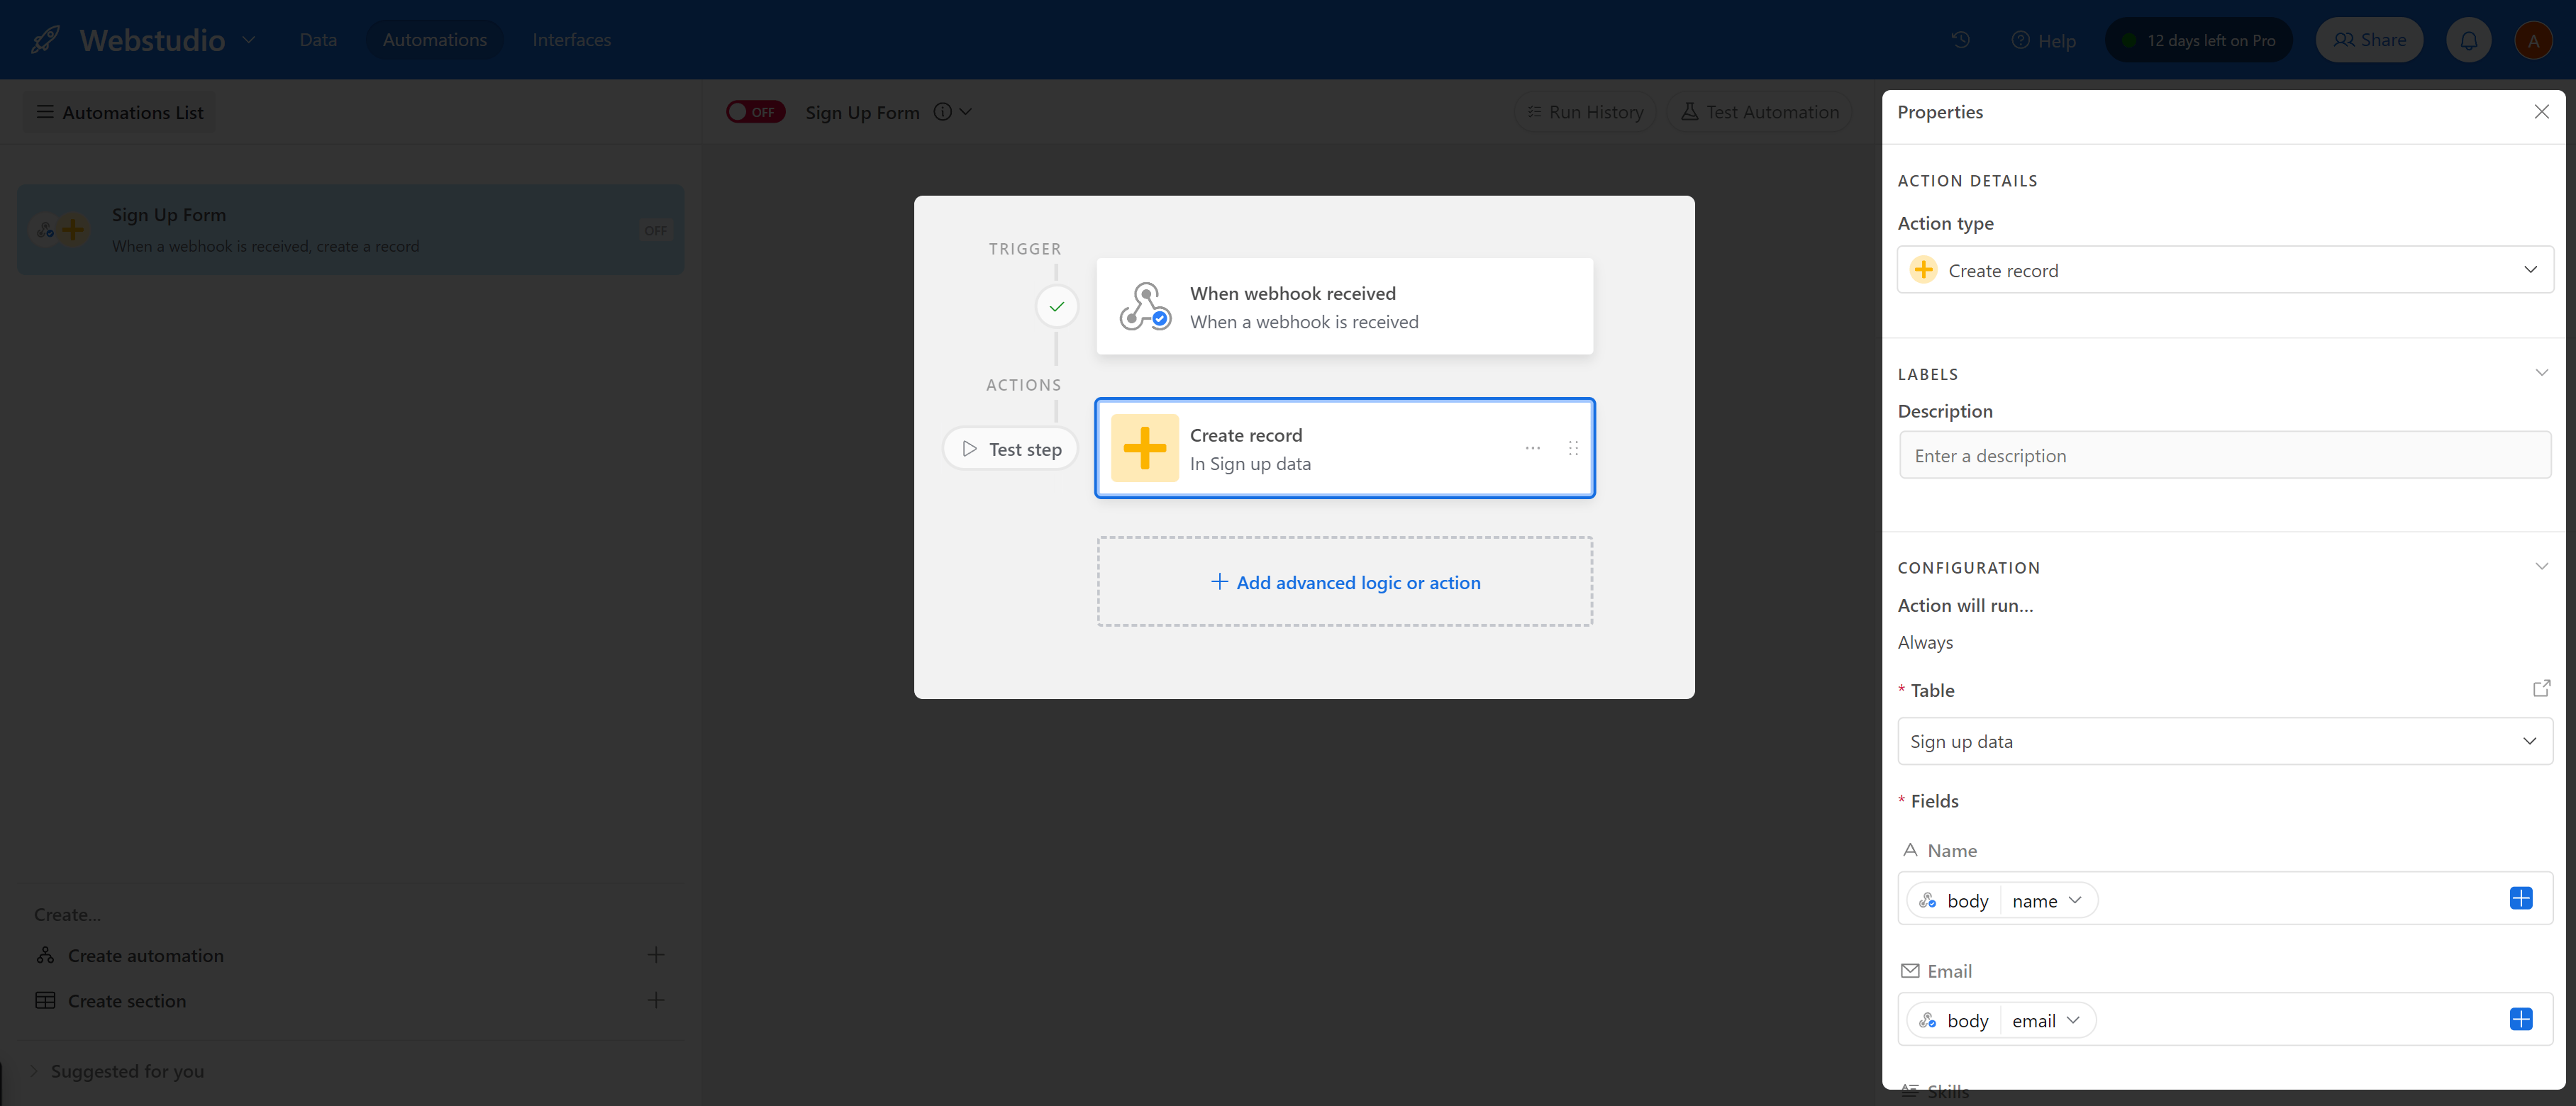Open the Action type Create record dropdown
The height and width of the screenshot is (1106, 2576).
(2224, 270)
